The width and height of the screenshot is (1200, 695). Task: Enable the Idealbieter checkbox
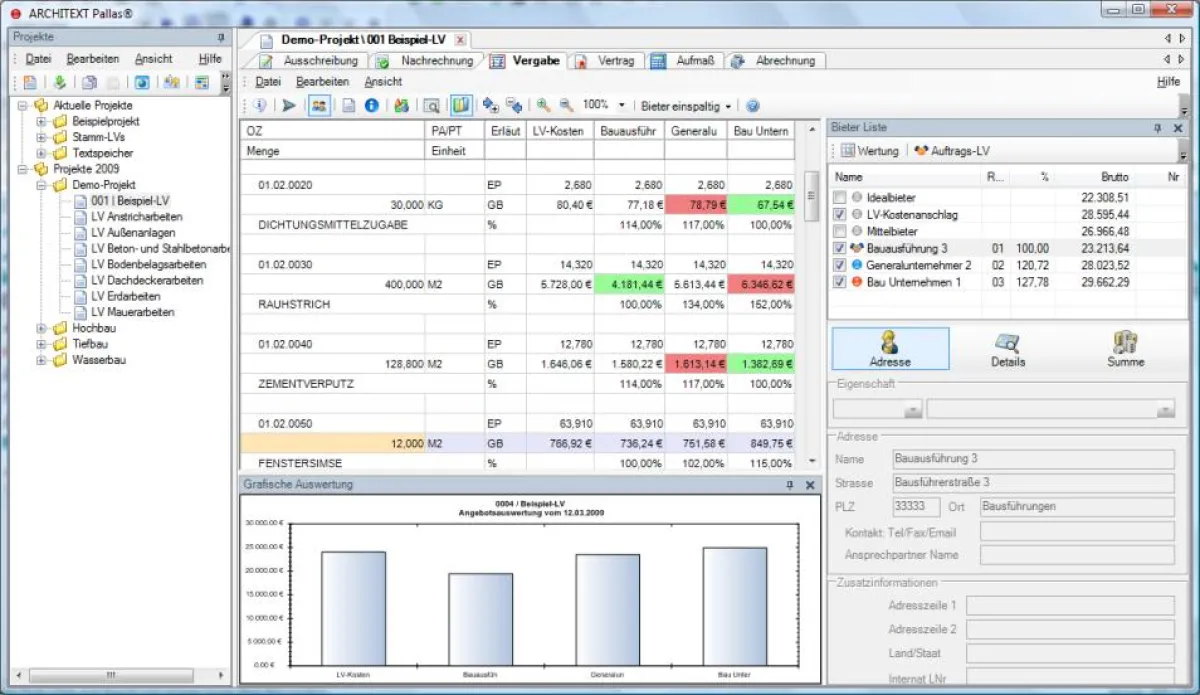coord(839,198)
